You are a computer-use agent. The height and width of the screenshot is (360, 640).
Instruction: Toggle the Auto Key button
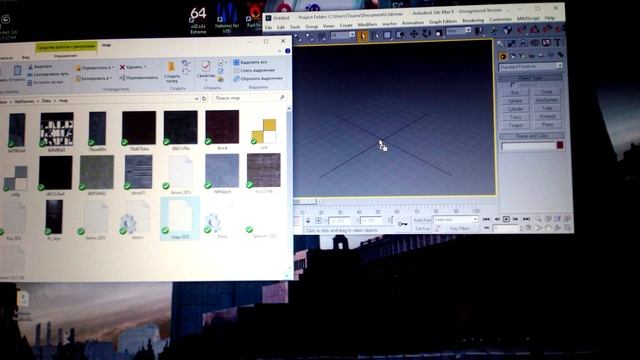tap(422, 220)
